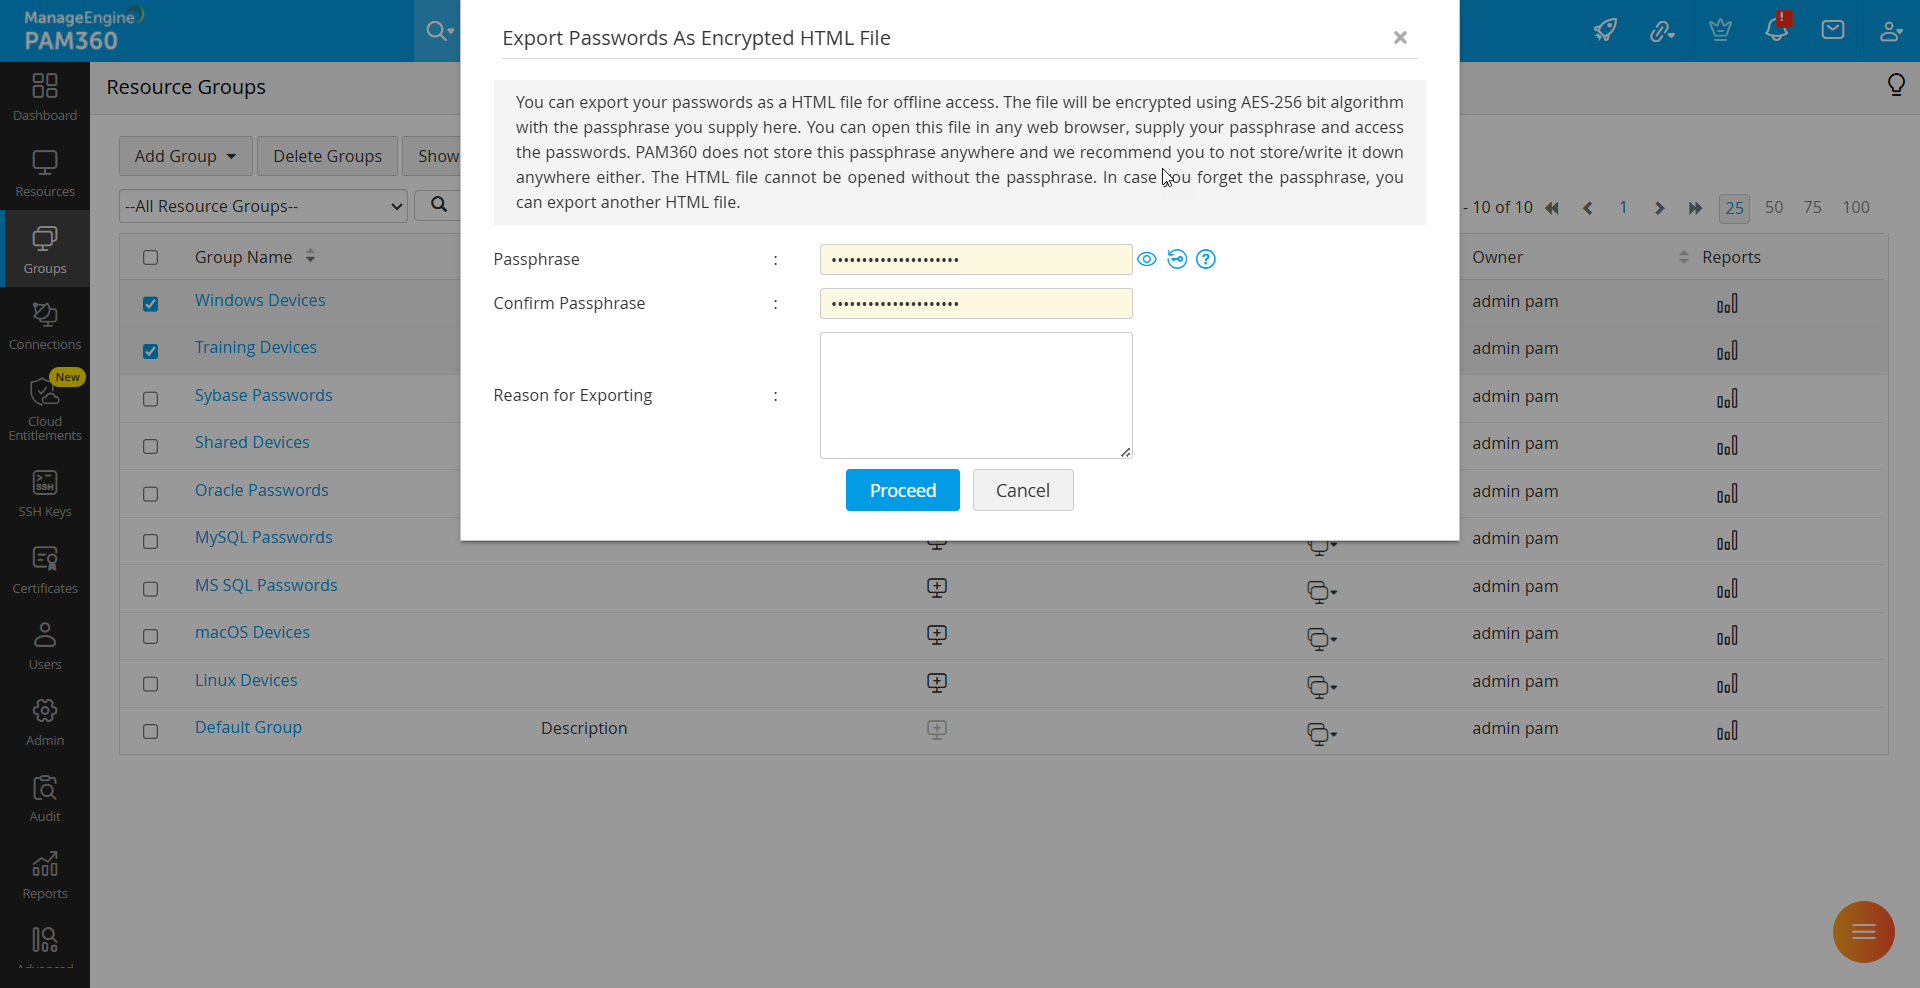Open the Cloud Entitlements panel

[x=44, y=408]
